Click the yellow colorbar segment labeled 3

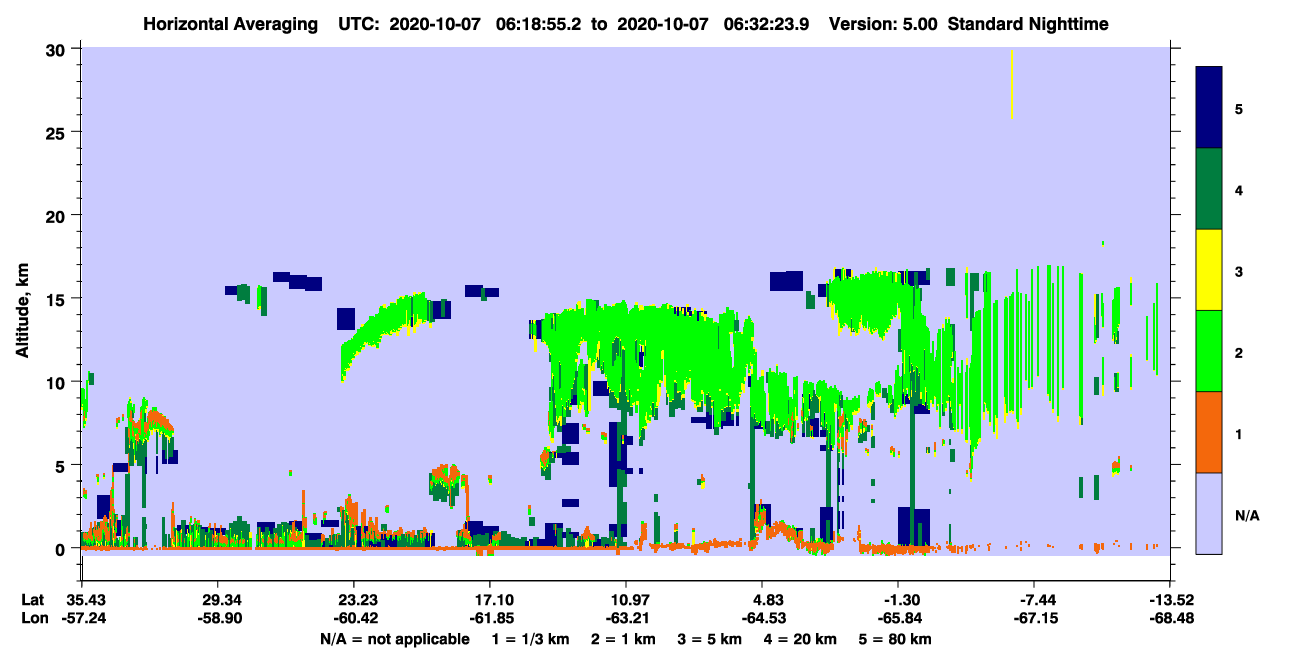pyautogui.click(x=1209, y=270)
